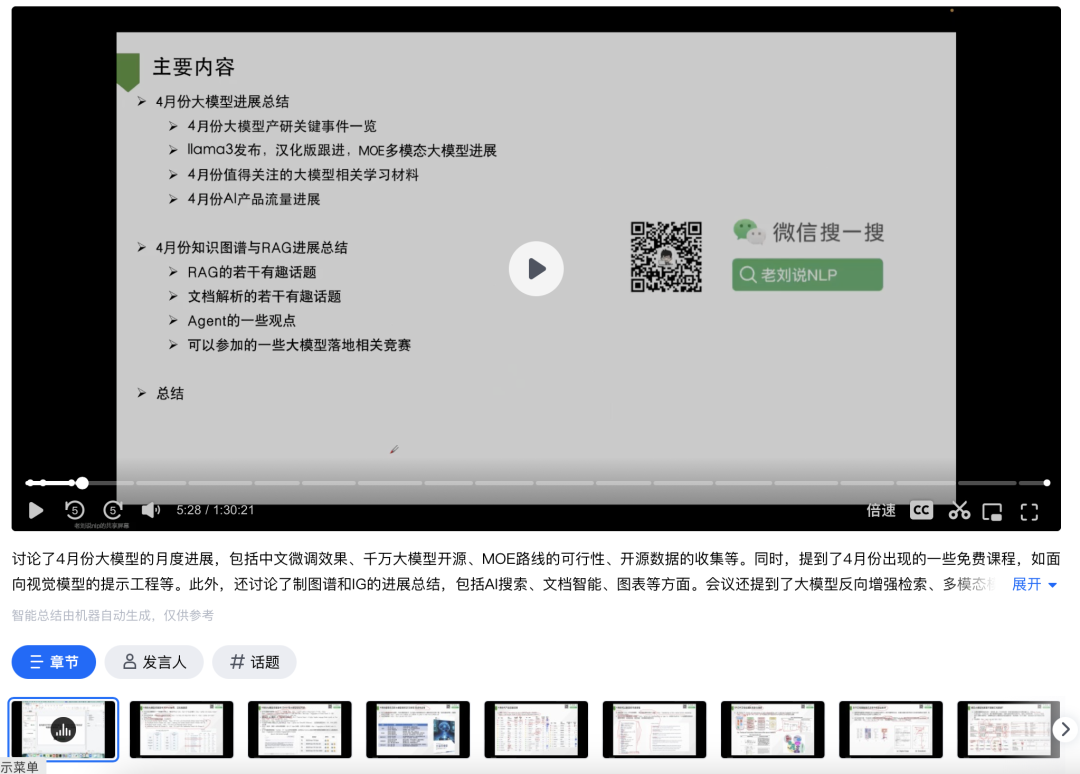Viewport: 1080px width, 774px height.
Task: Open the scissors clip tool
Action: 959,510
